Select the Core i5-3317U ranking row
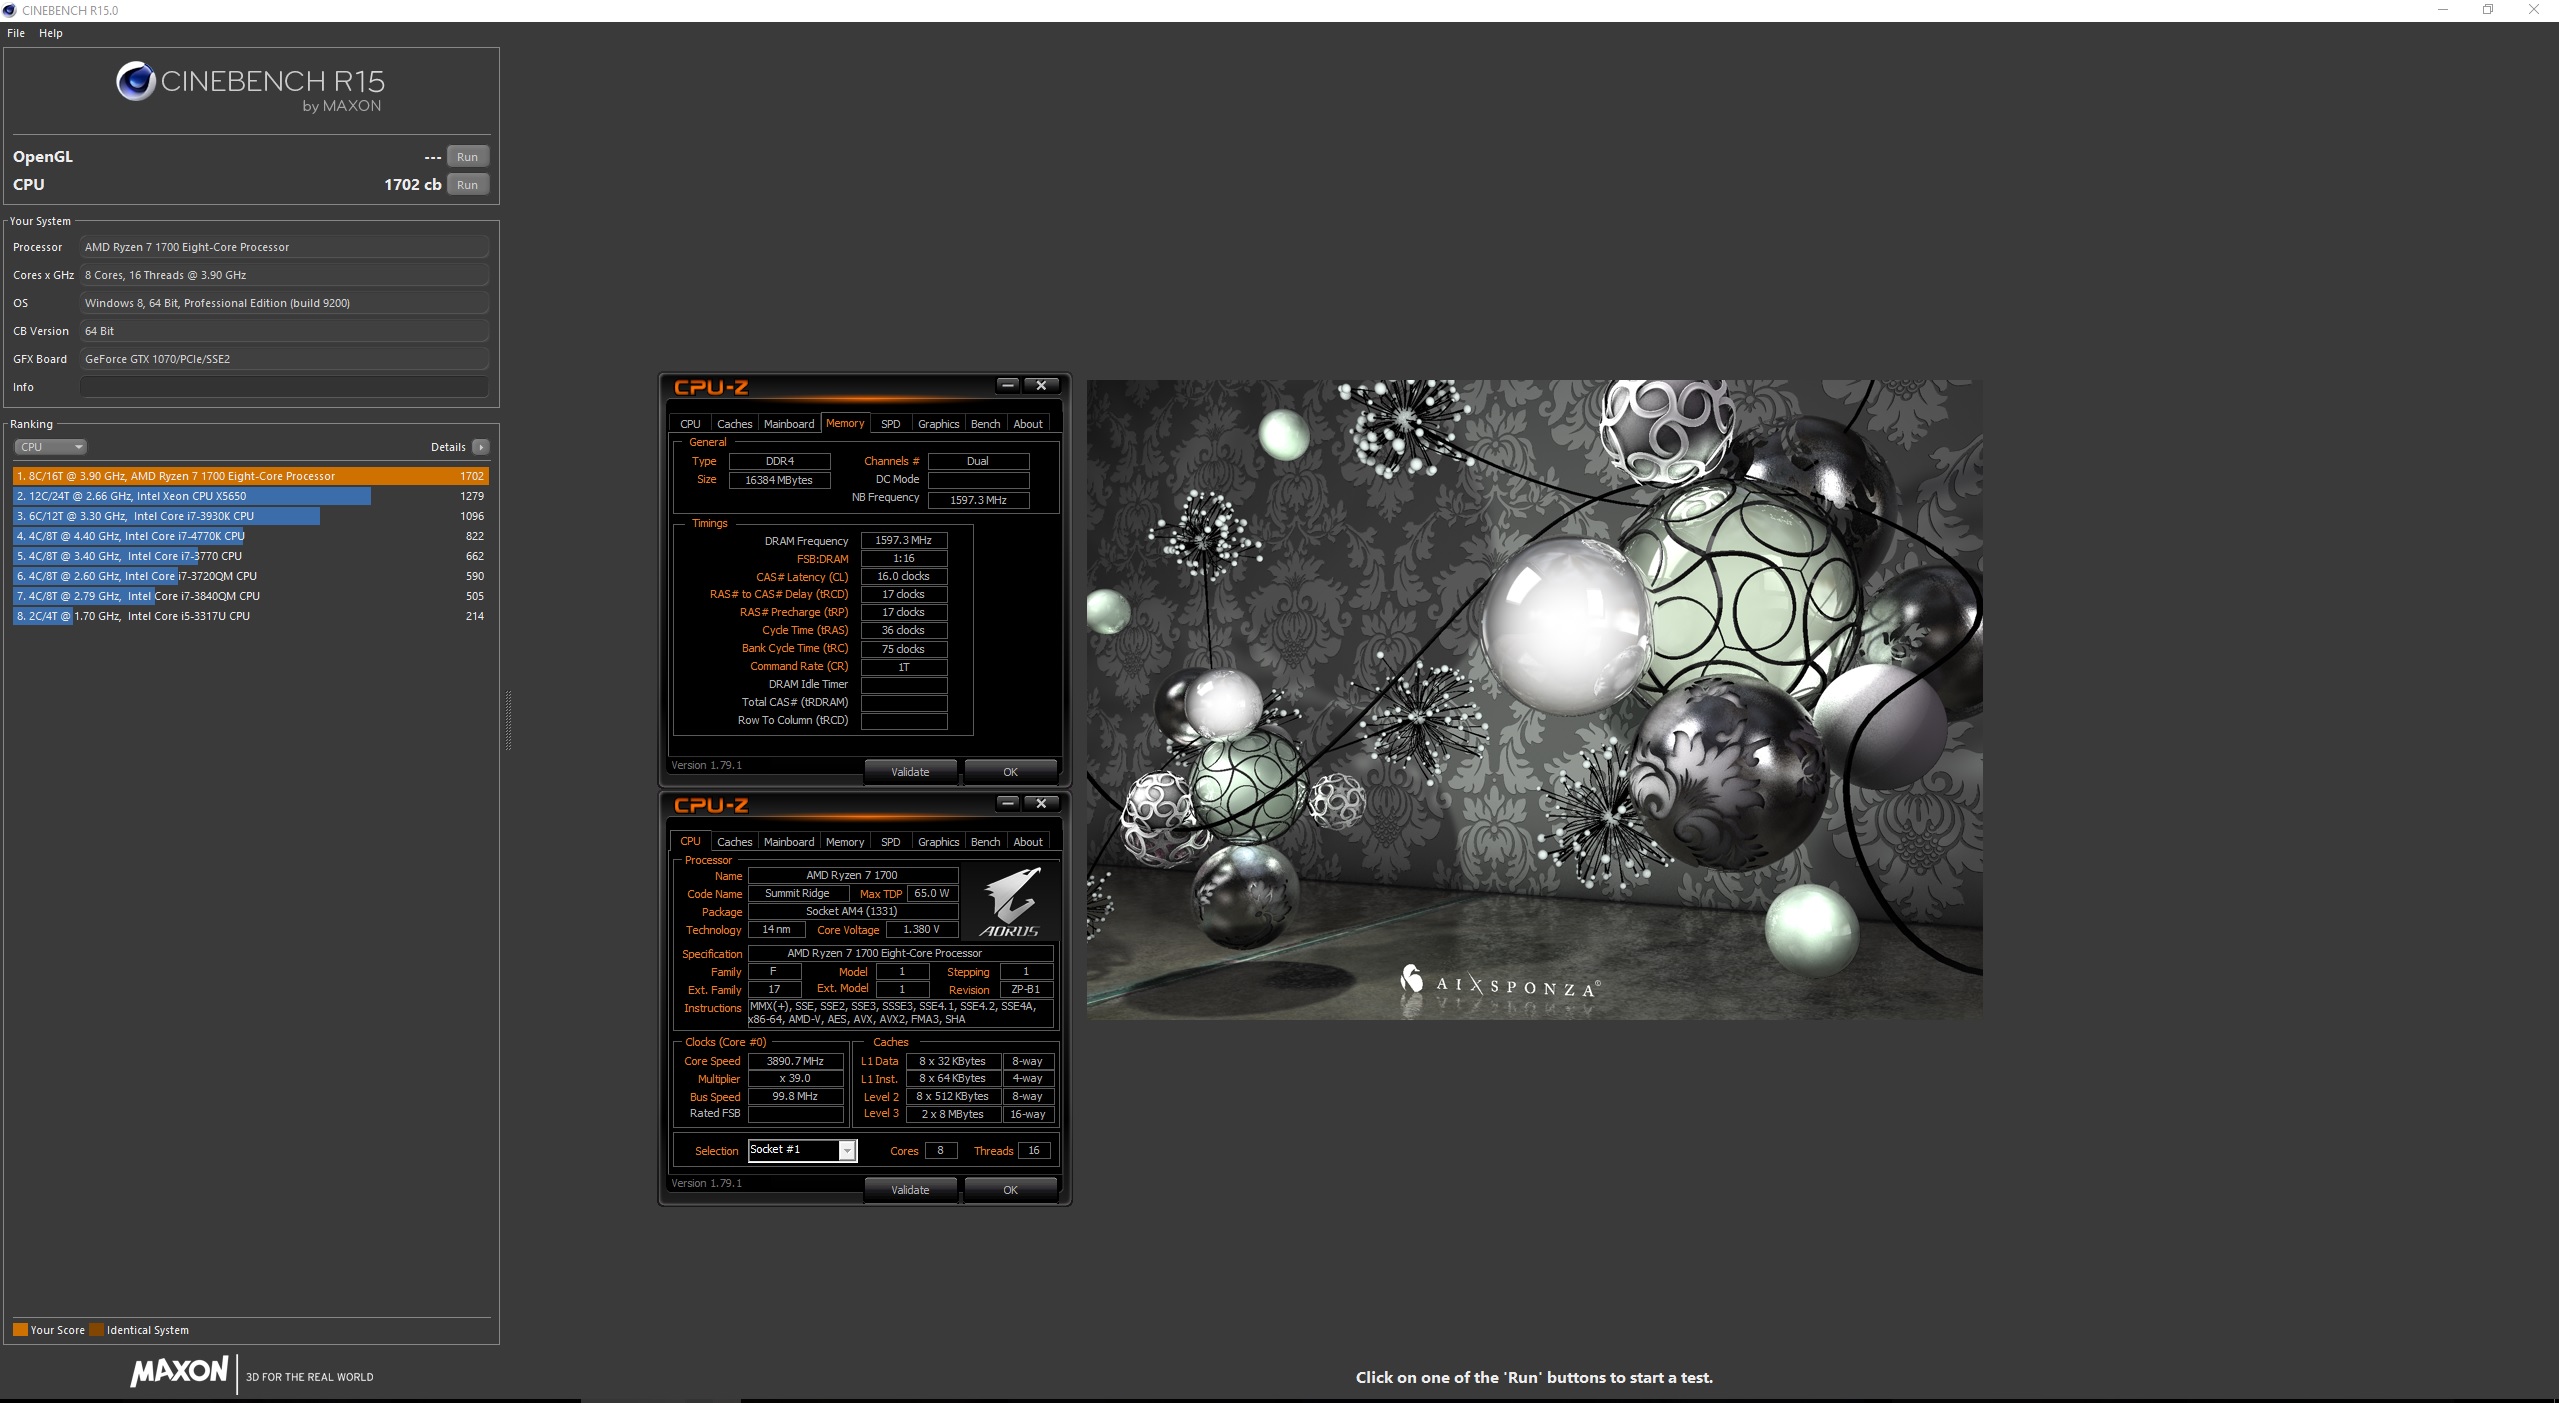 coord(250,616)
